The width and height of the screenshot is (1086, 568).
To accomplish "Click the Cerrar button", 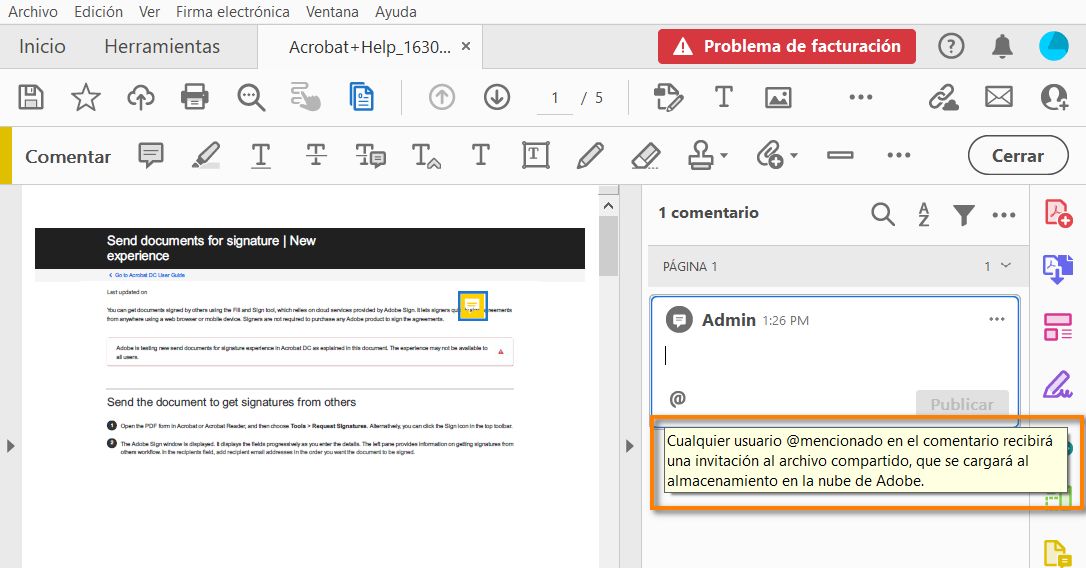I will (x=1018, y=156).
